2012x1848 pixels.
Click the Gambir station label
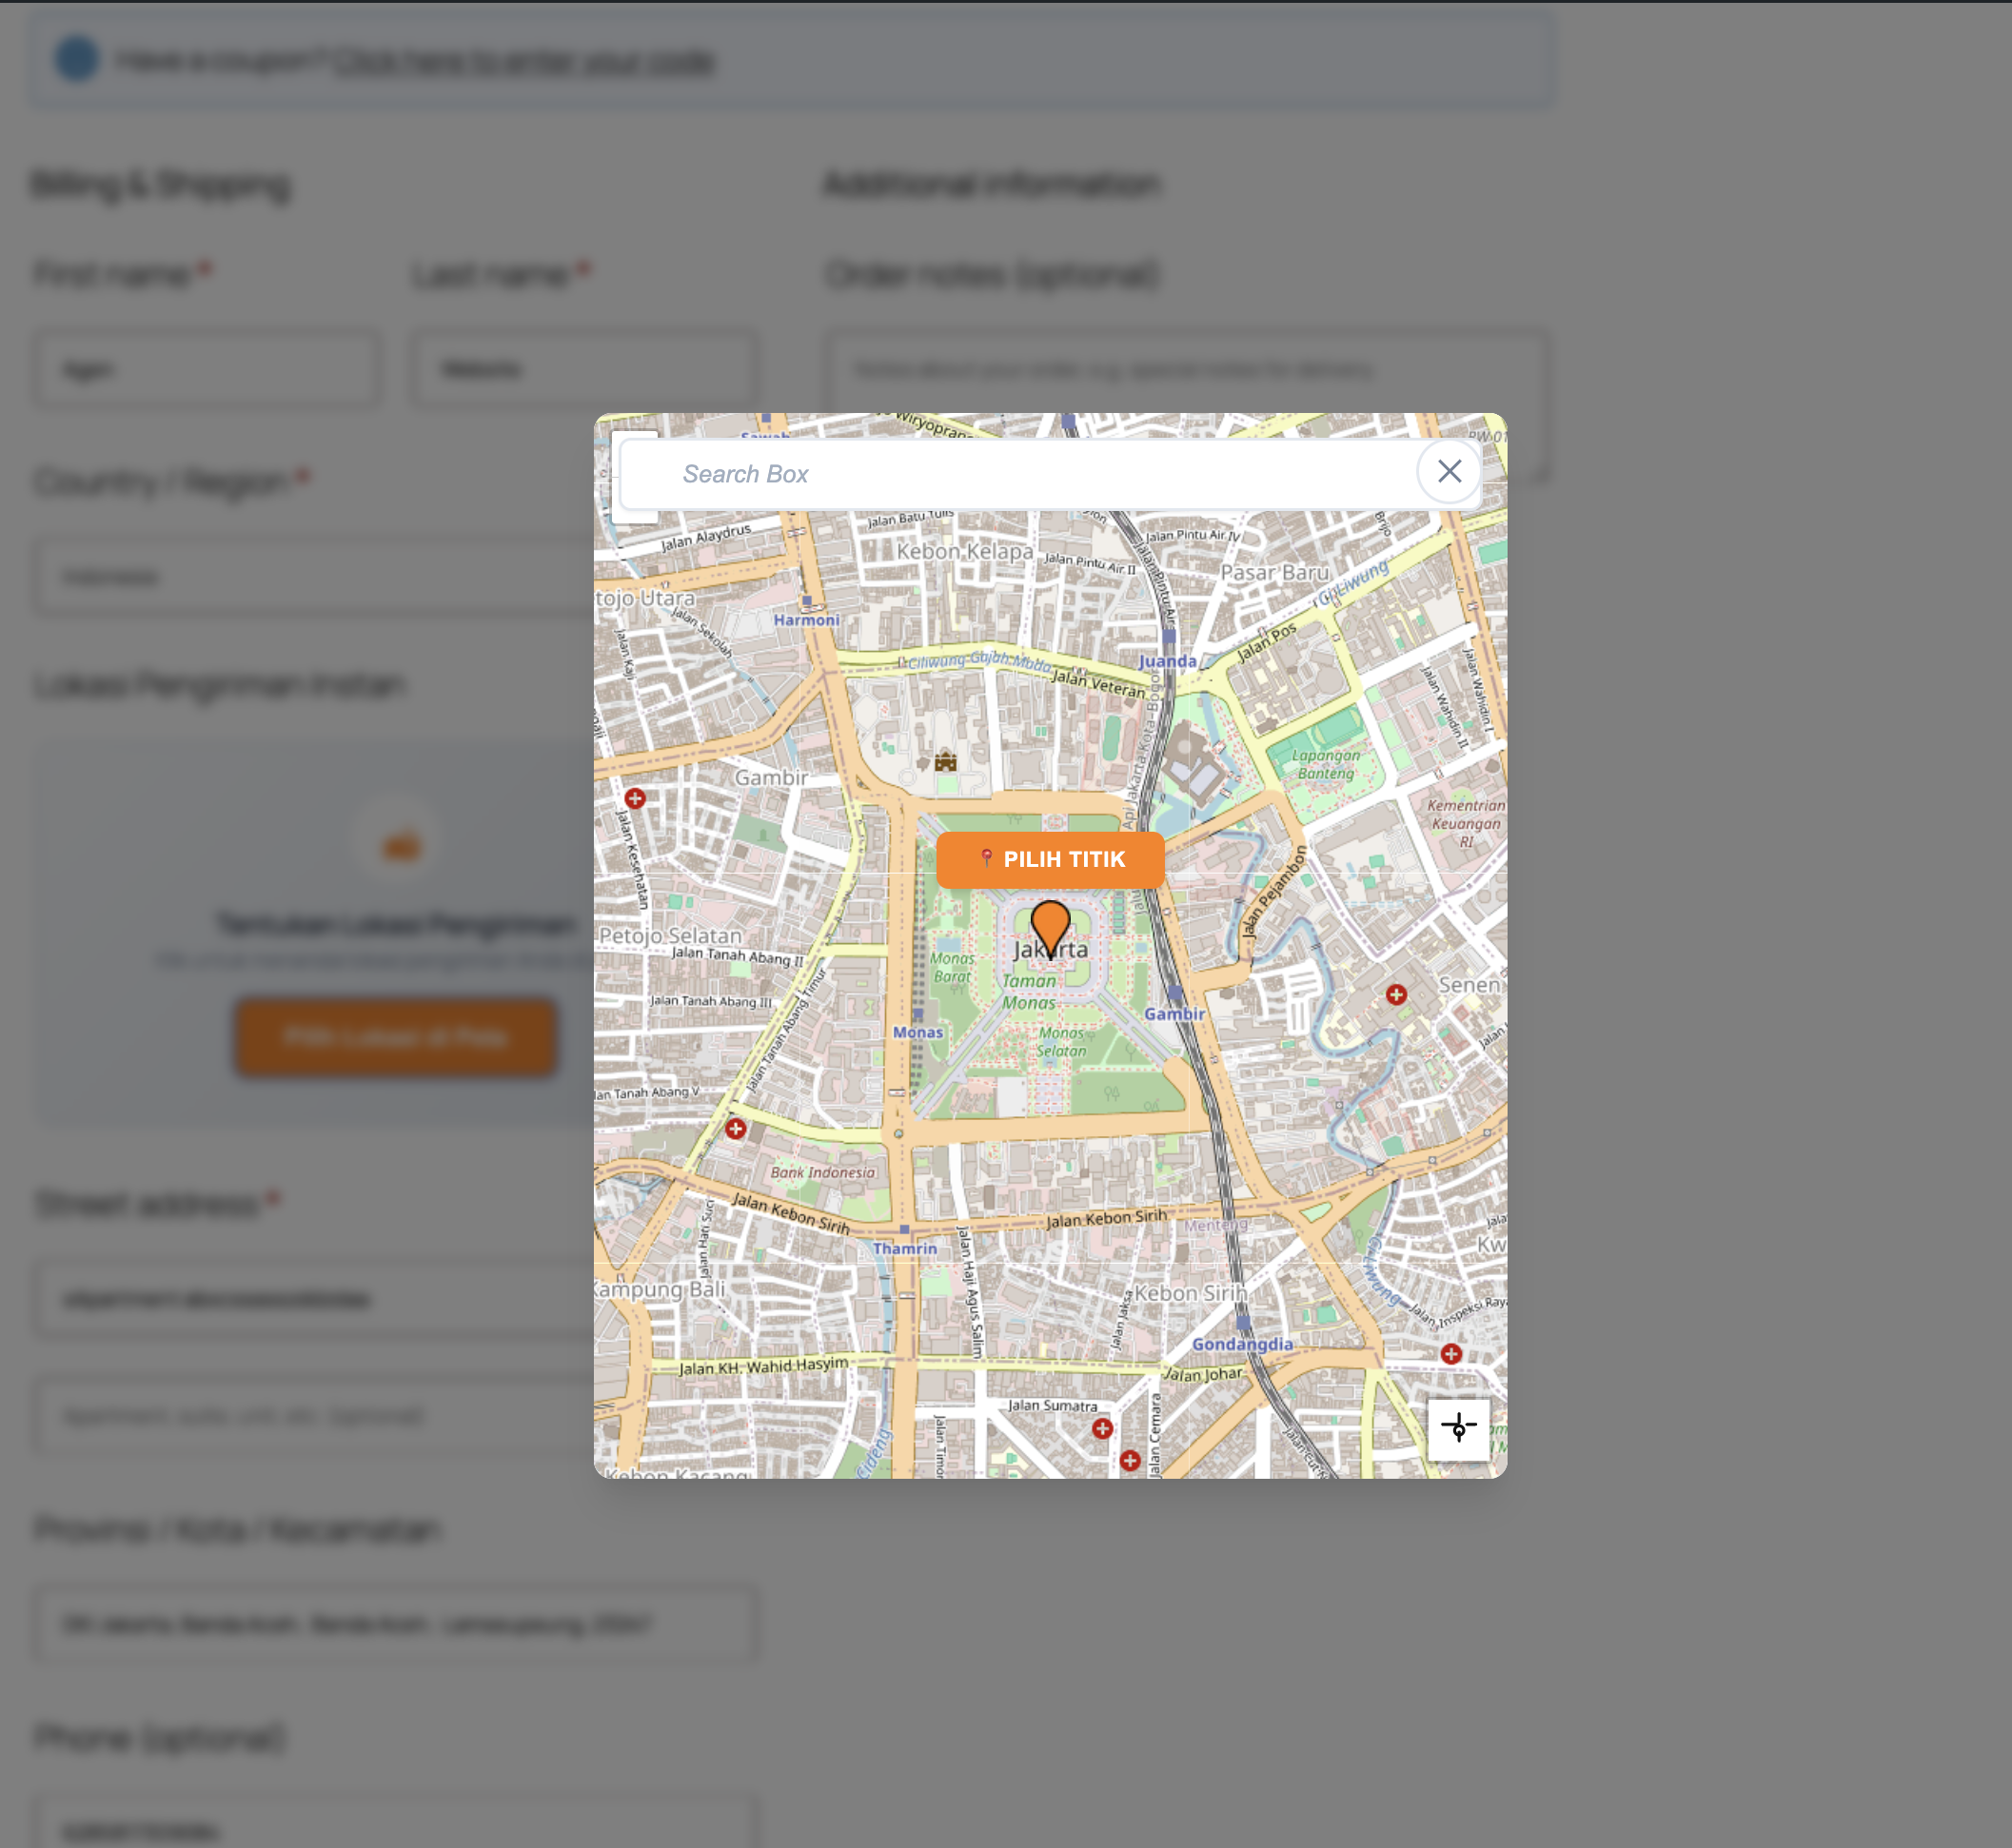(x=1174, y=1014)
